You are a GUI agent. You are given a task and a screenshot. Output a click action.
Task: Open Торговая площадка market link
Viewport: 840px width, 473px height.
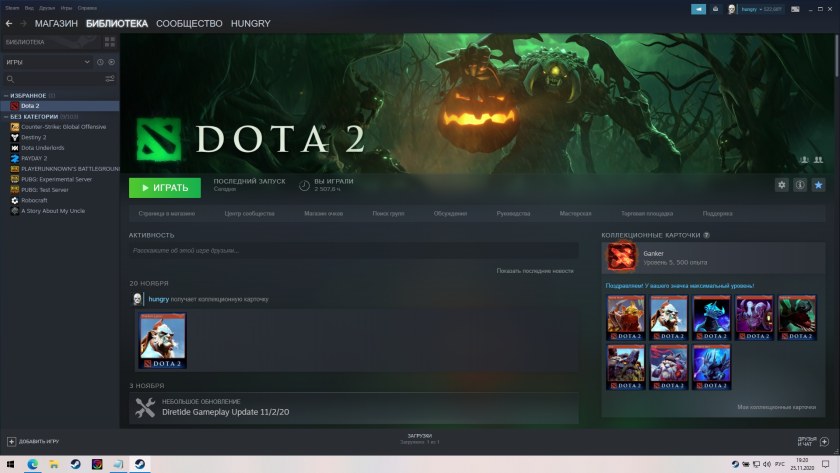pos(647,213)
